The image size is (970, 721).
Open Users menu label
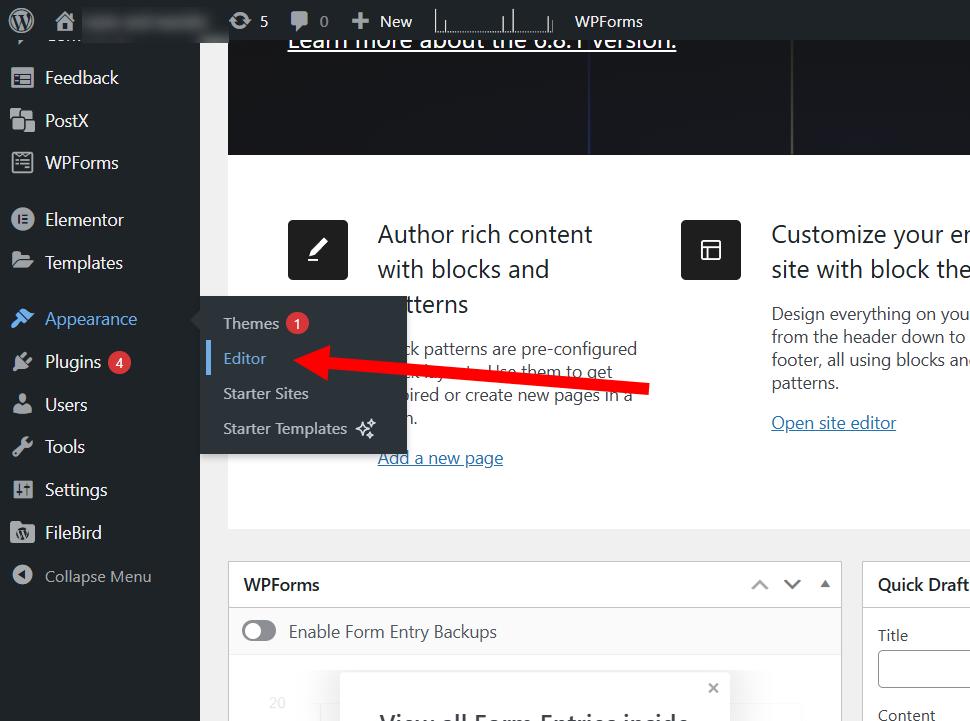click(x=66, y=405)
